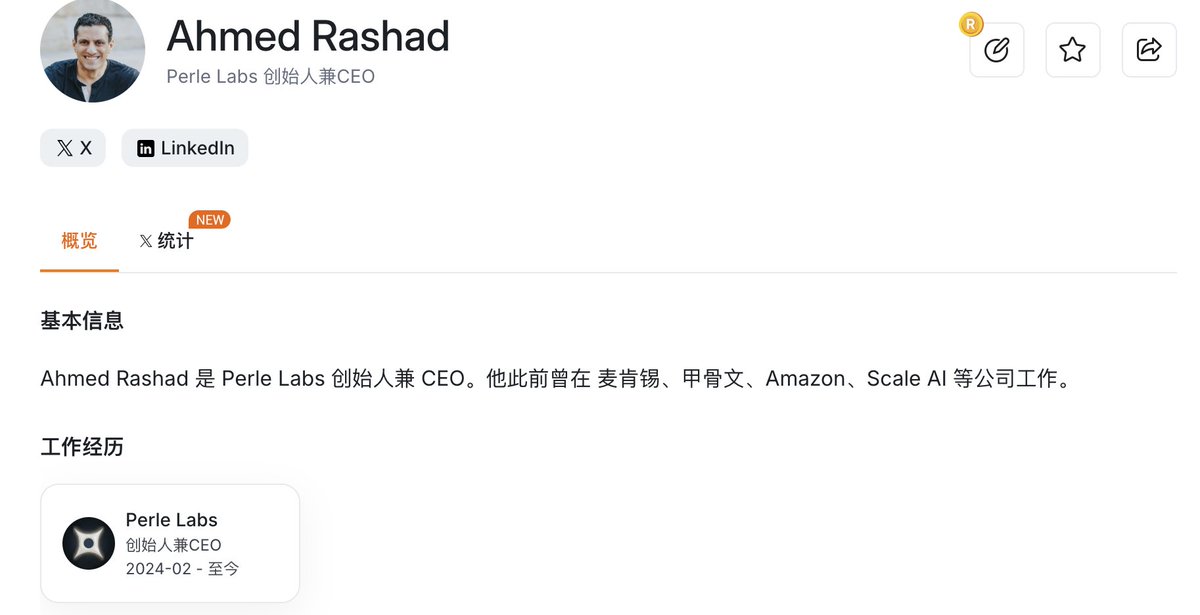Screen dimensions: 1200x615
Task: Open the LinkedIn profile button
Action: [185, 148]
